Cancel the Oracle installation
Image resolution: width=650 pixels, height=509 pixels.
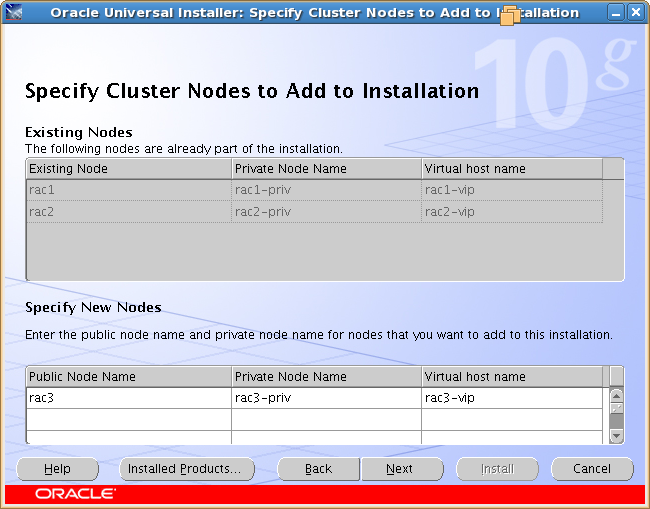click(592, 469)
